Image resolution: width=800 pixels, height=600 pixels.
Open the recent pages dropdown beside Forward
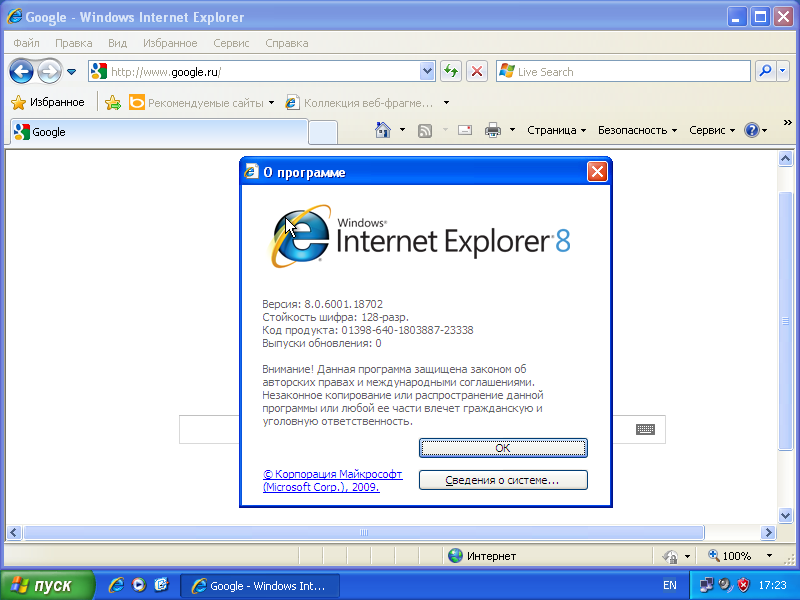coord(71,72)
